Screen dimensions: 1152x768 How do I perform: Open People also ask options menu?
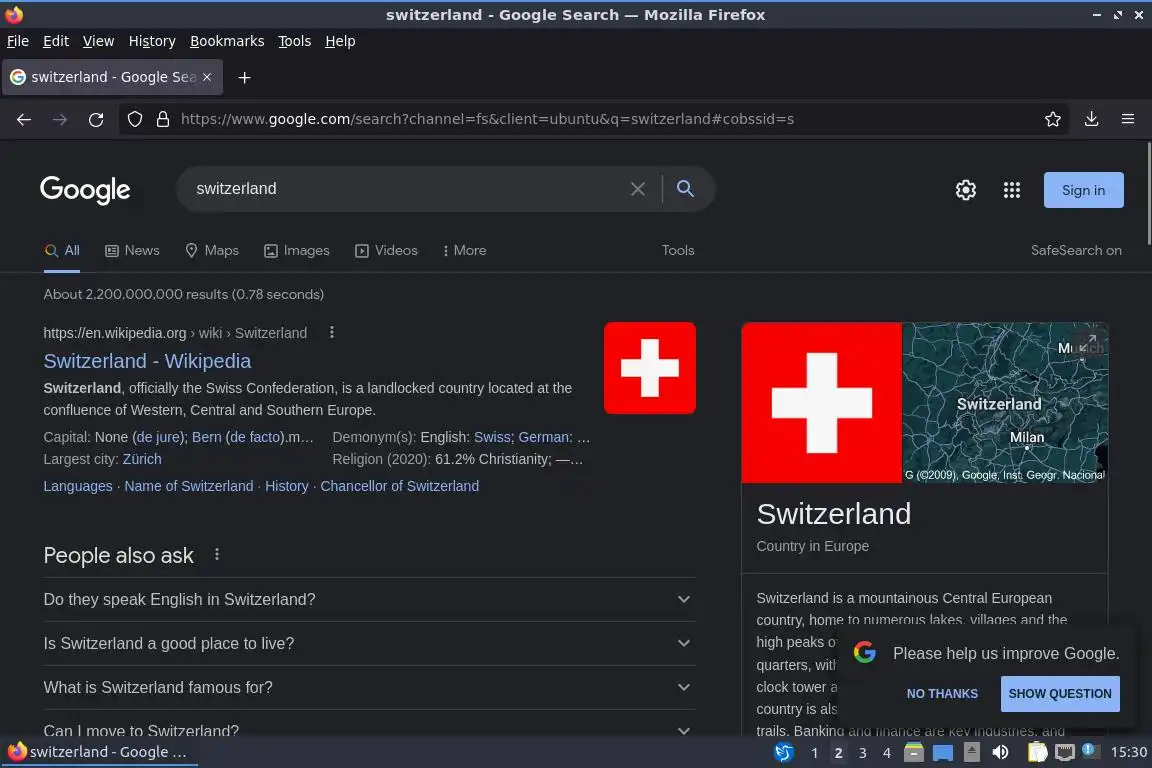(x=217, y=554)
